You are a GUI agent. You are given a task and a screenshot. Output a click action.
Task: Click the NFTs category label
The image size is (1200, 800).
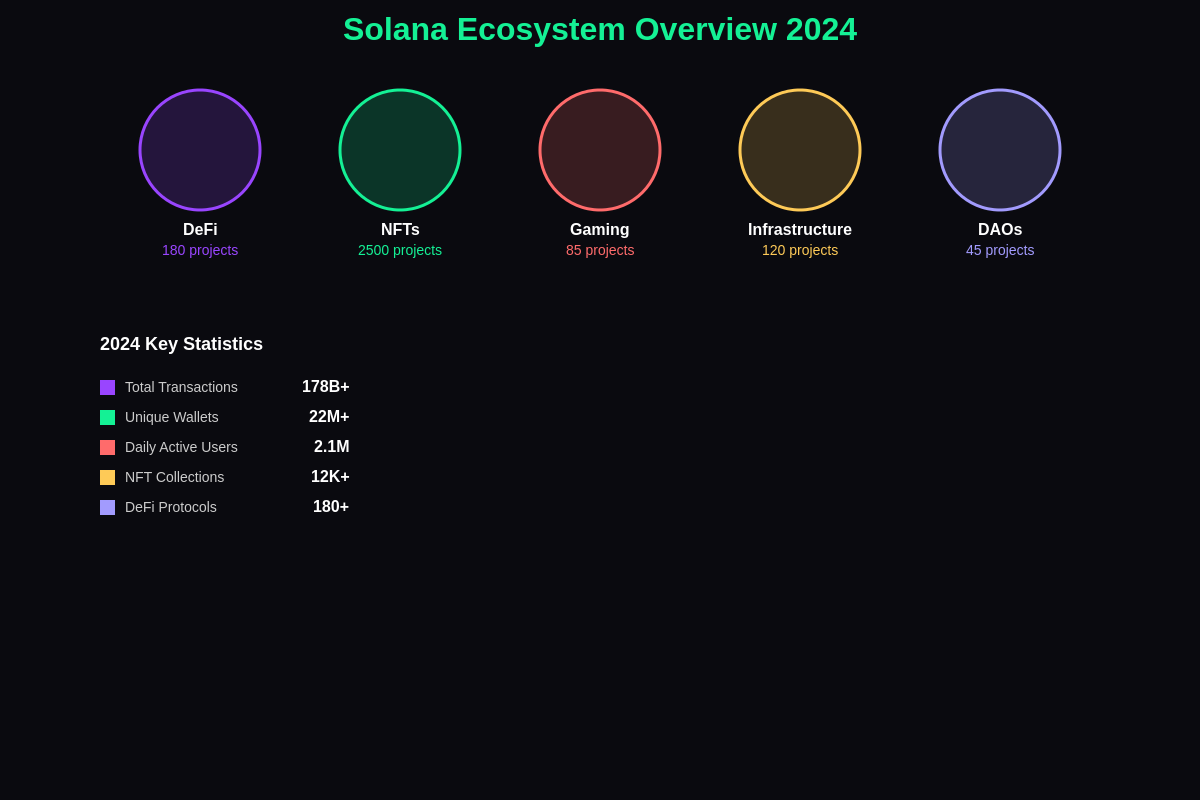[400, 230]
